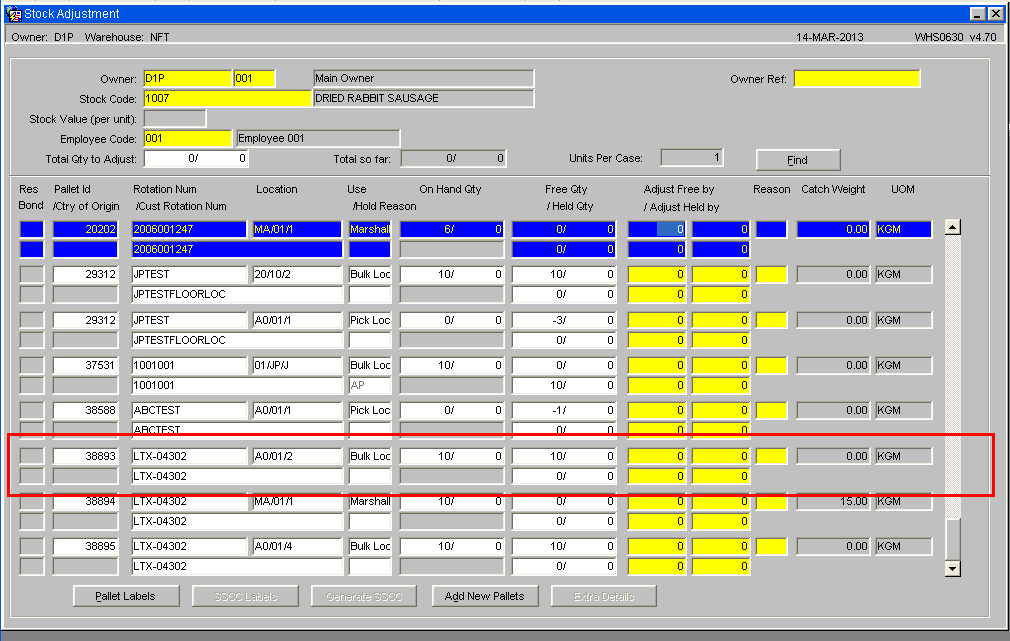The height and width of the screenshot is (641, 1010).
Task: Select pallet Id 38588 cell
Action: [85, 410]
